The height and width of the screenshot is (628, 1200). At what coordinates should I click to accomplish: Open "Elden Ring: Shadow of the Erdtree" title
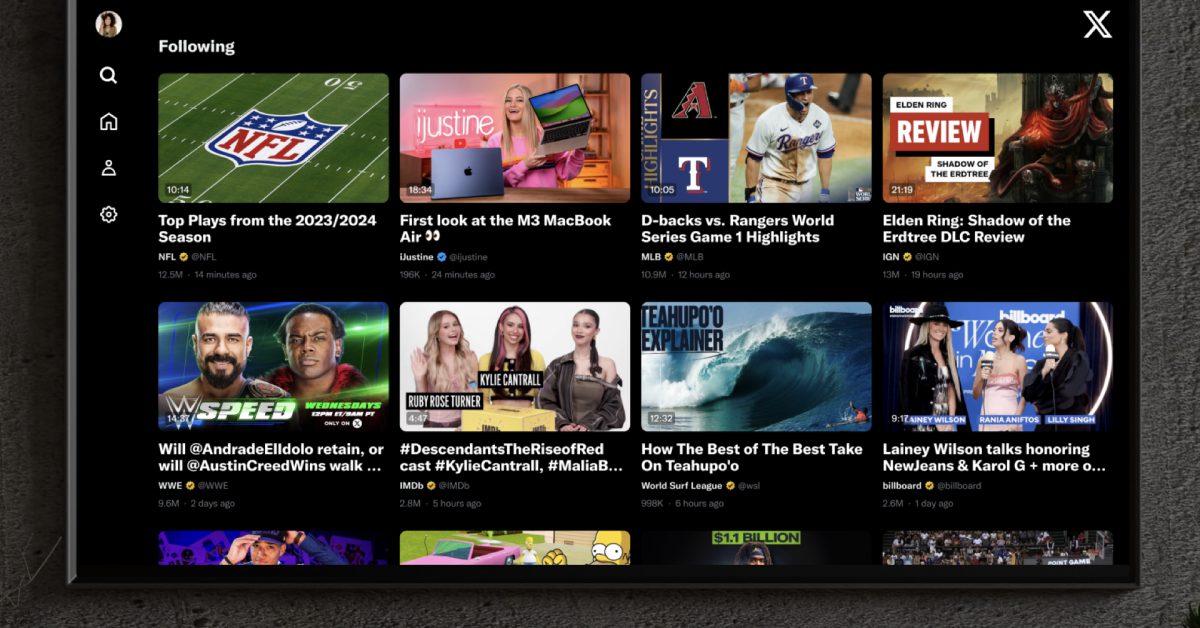977,229
